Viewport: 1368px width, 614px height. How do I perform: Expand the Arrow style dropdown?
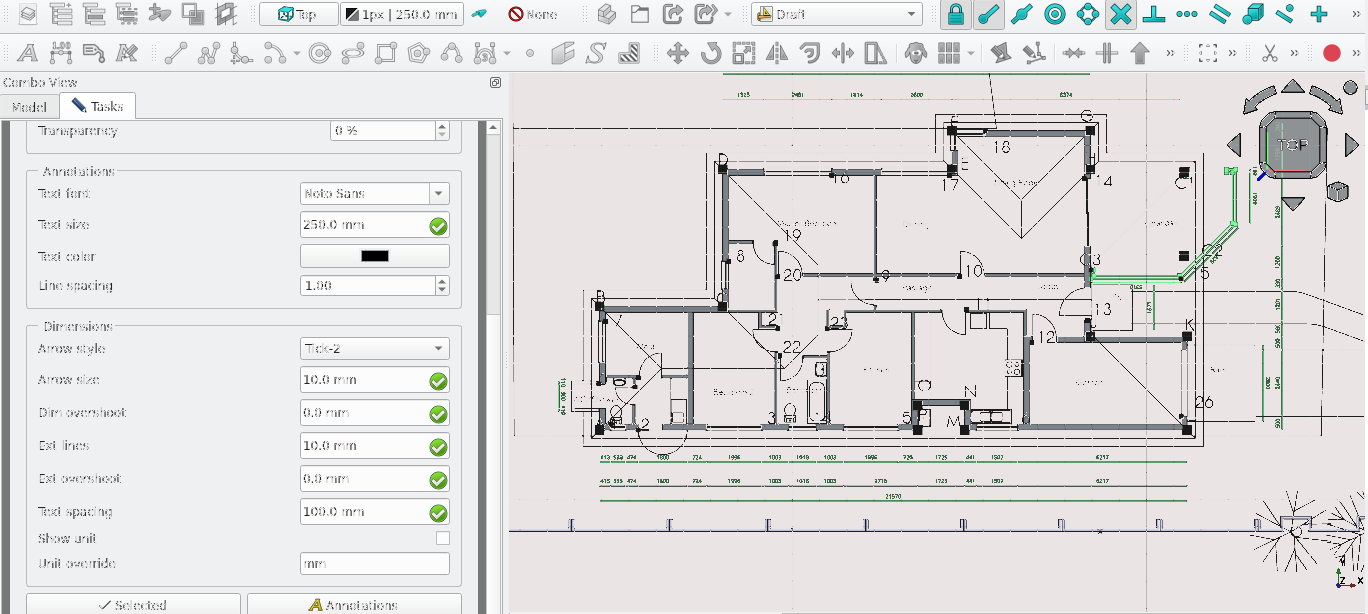(374, 349)
